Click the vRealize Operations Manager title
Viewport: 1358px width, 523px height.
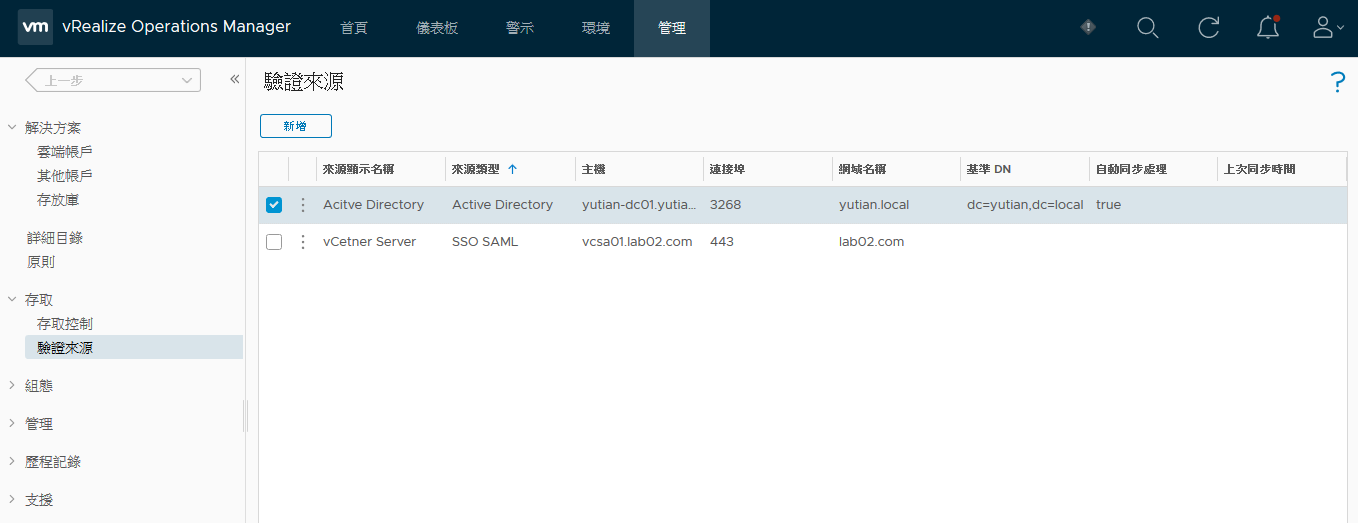pyautogui.click(x=176, y=27)
